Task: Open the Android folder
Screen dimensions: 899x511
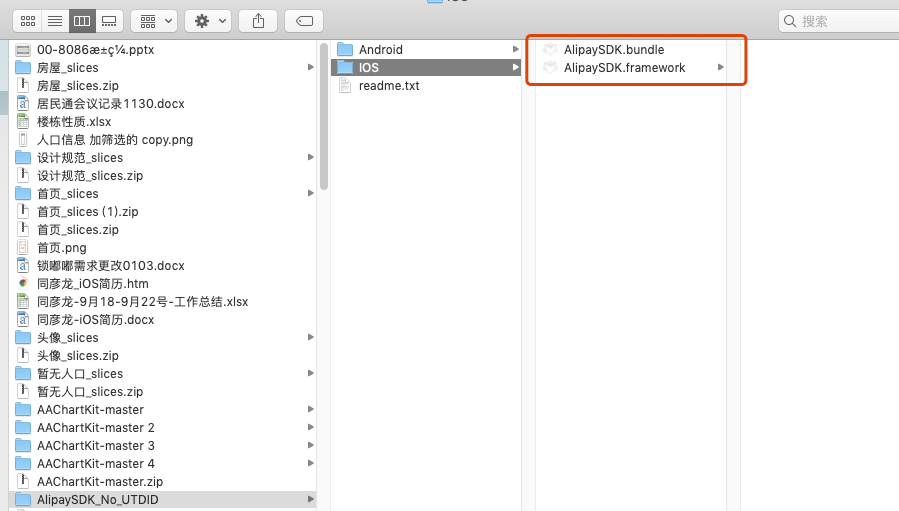Action: [426, 50]
